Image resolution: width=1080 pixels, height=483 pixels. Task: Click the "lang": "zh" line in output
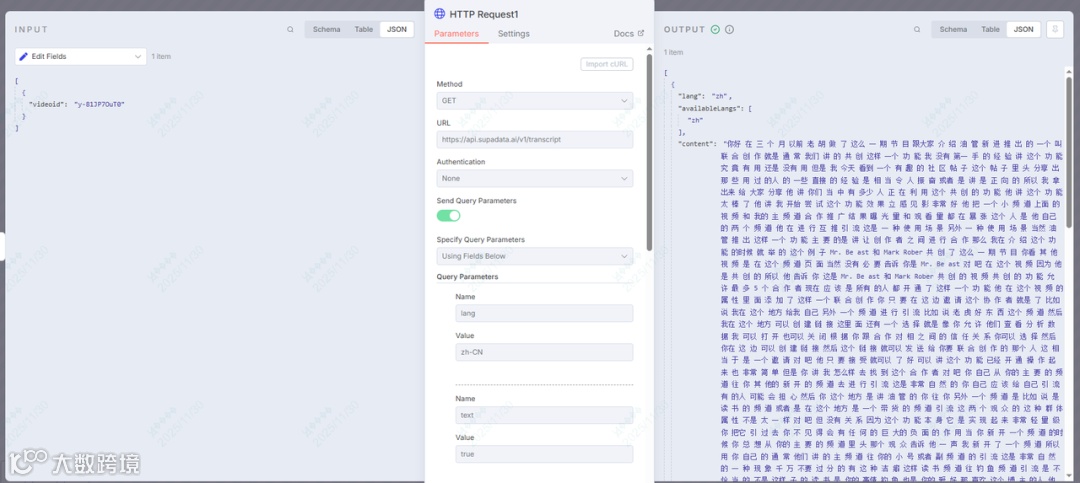click(705, 96)
